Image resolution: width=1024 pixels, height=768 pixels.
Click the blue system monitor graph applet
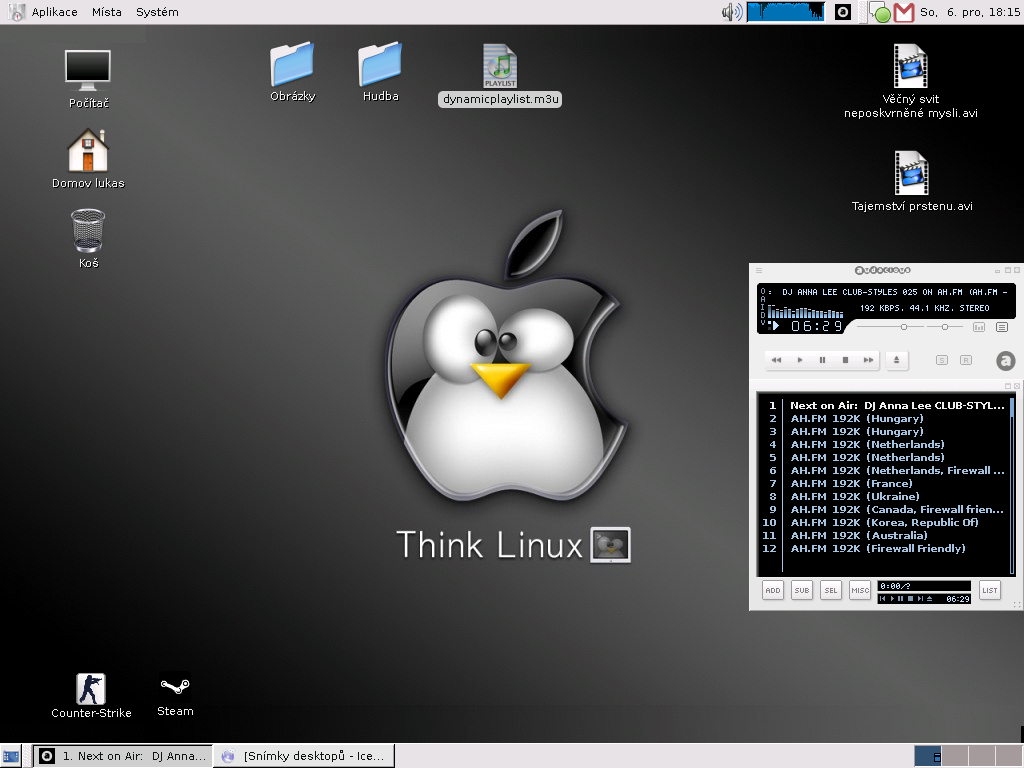(786, 12)
